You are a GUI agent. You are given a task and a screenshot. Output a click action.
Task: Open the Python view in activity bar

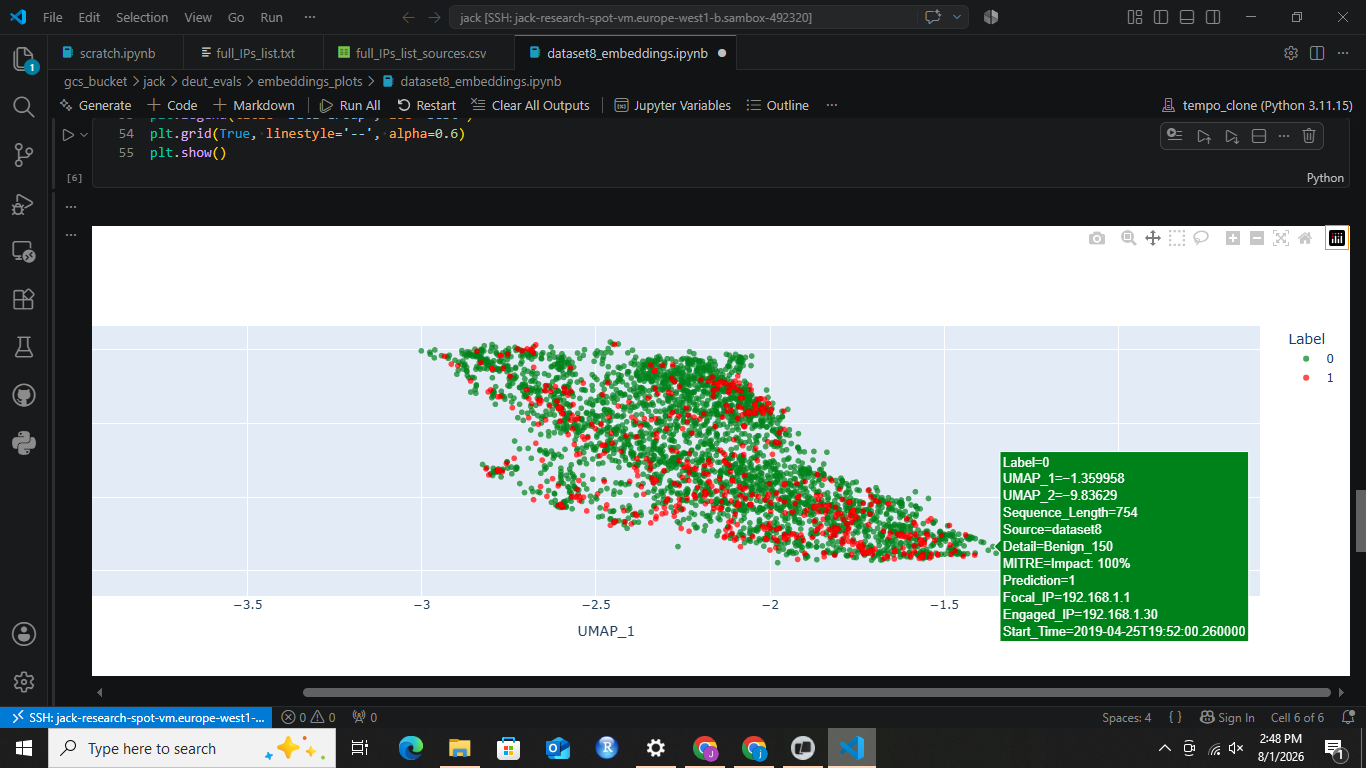[x=24, y=442]
